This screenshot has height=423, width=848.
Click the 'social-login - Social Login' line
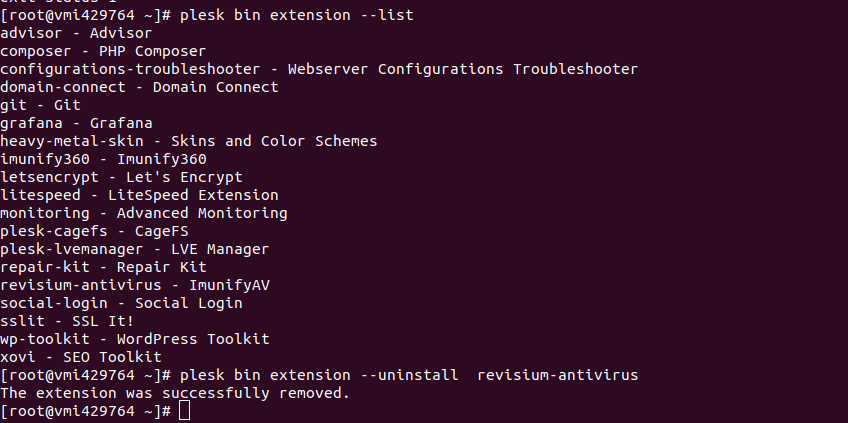121,303
